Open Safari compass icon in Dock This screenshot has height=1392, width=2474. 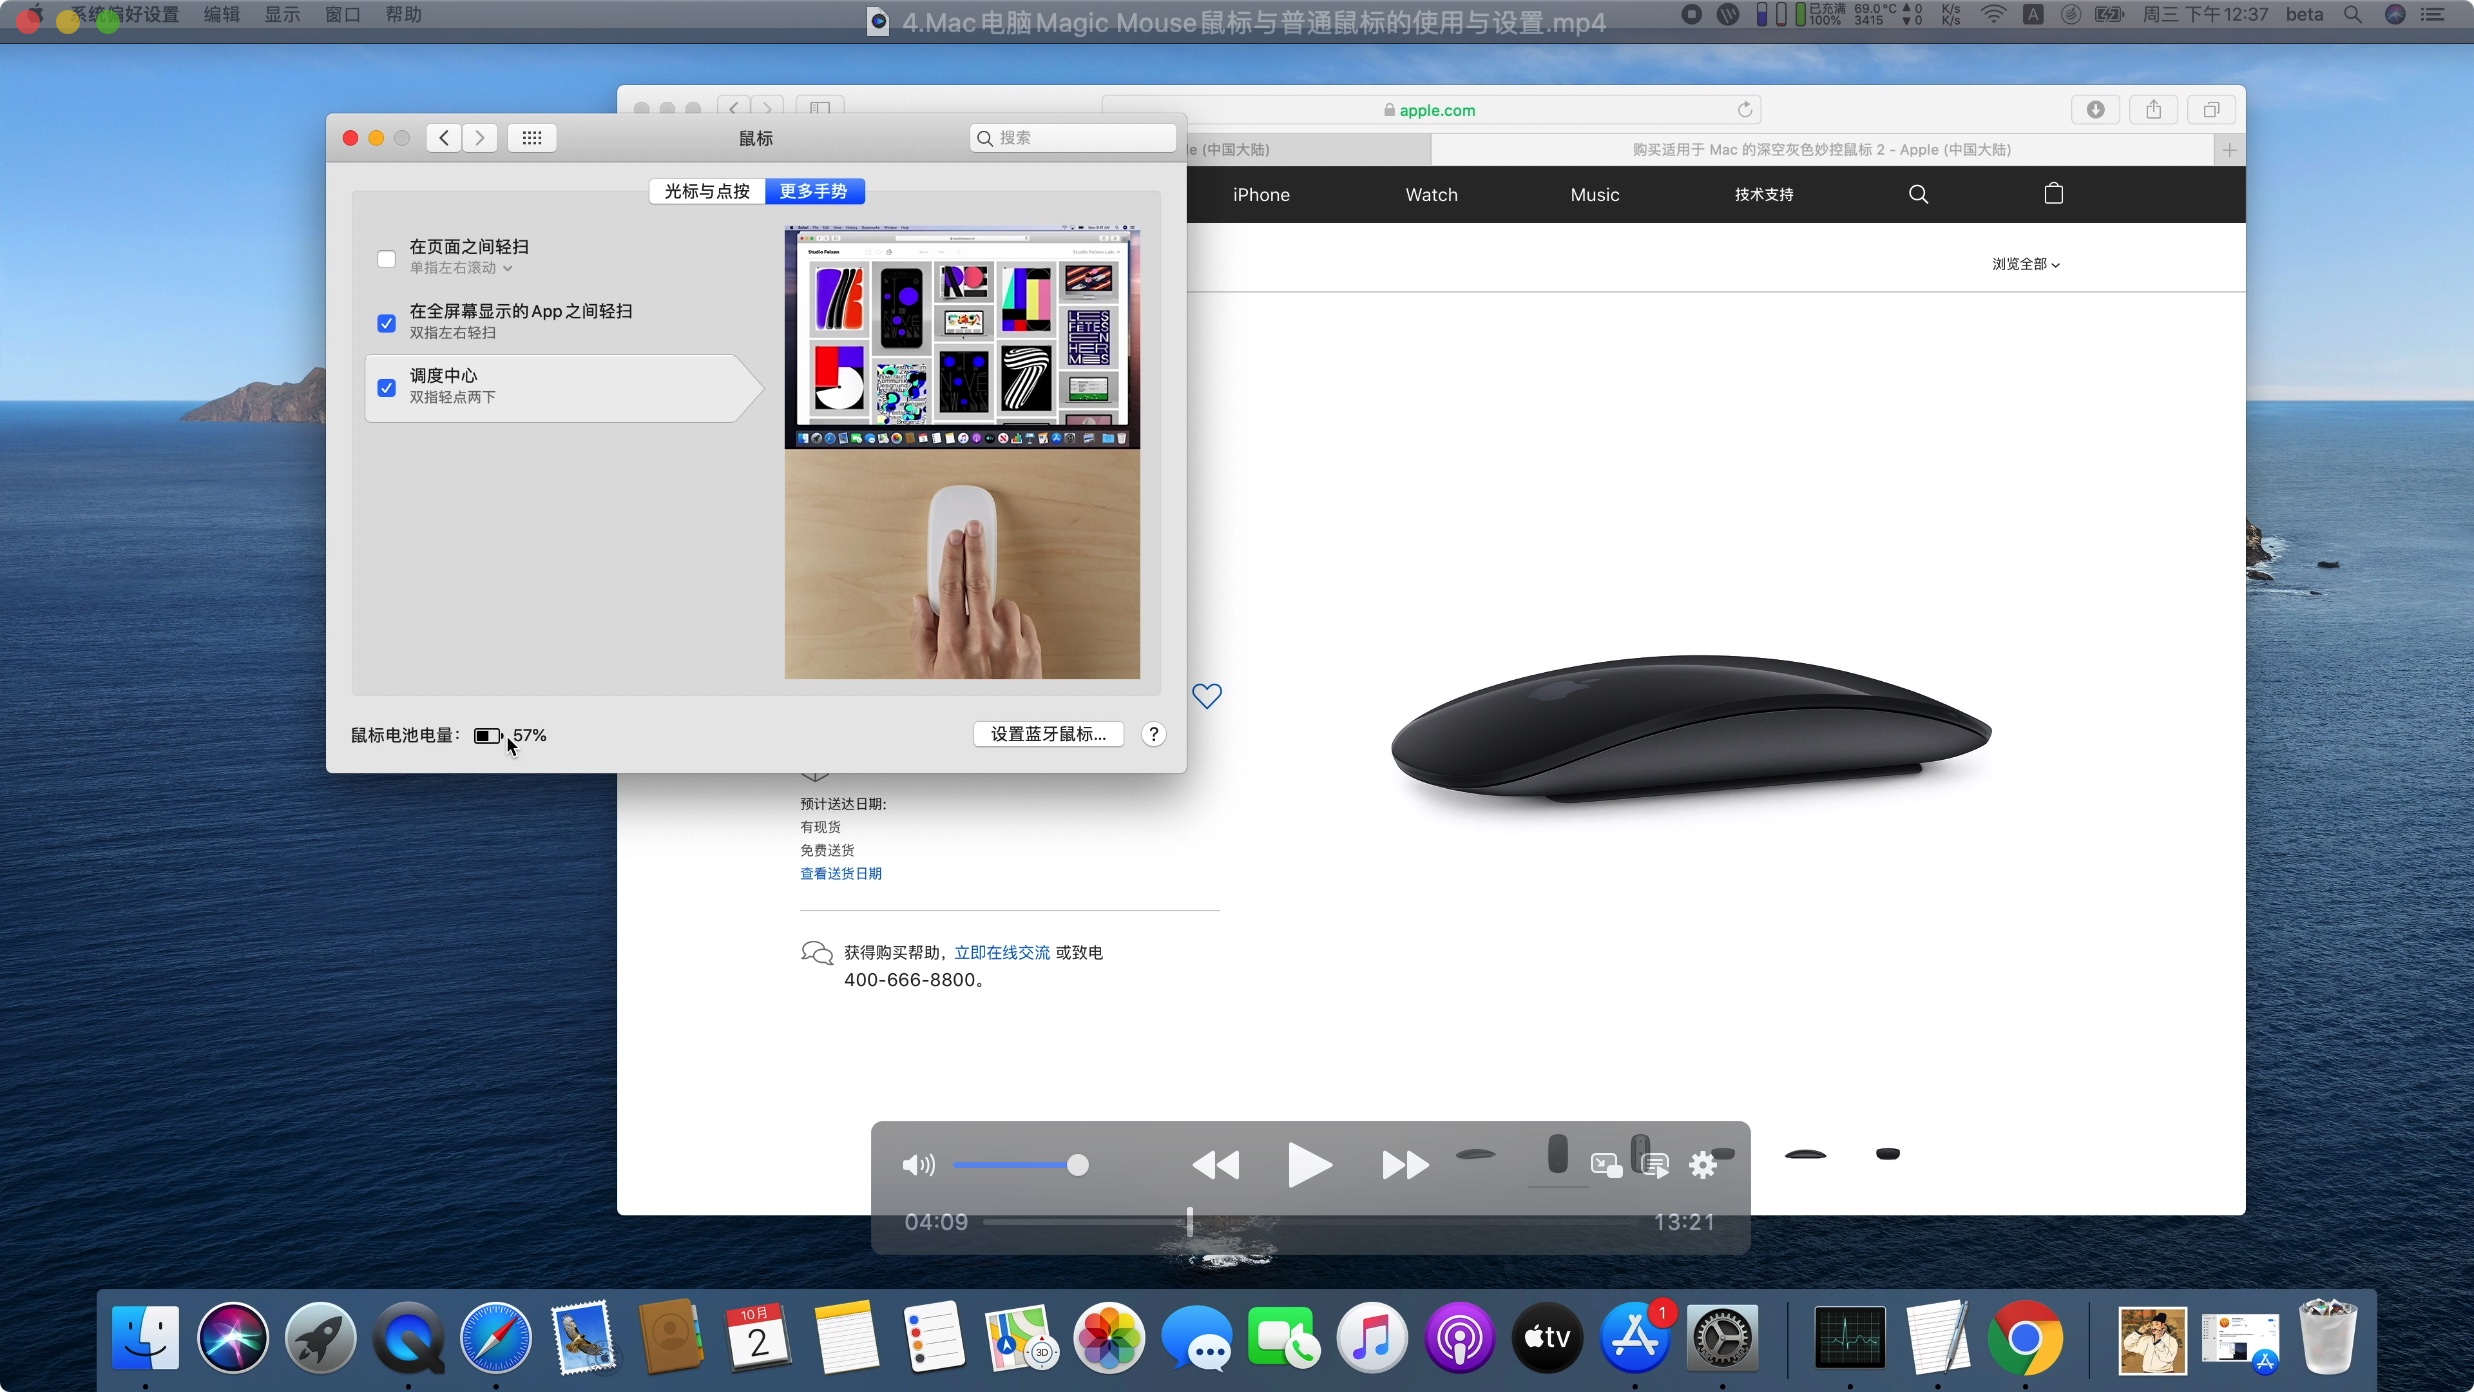495,1338
